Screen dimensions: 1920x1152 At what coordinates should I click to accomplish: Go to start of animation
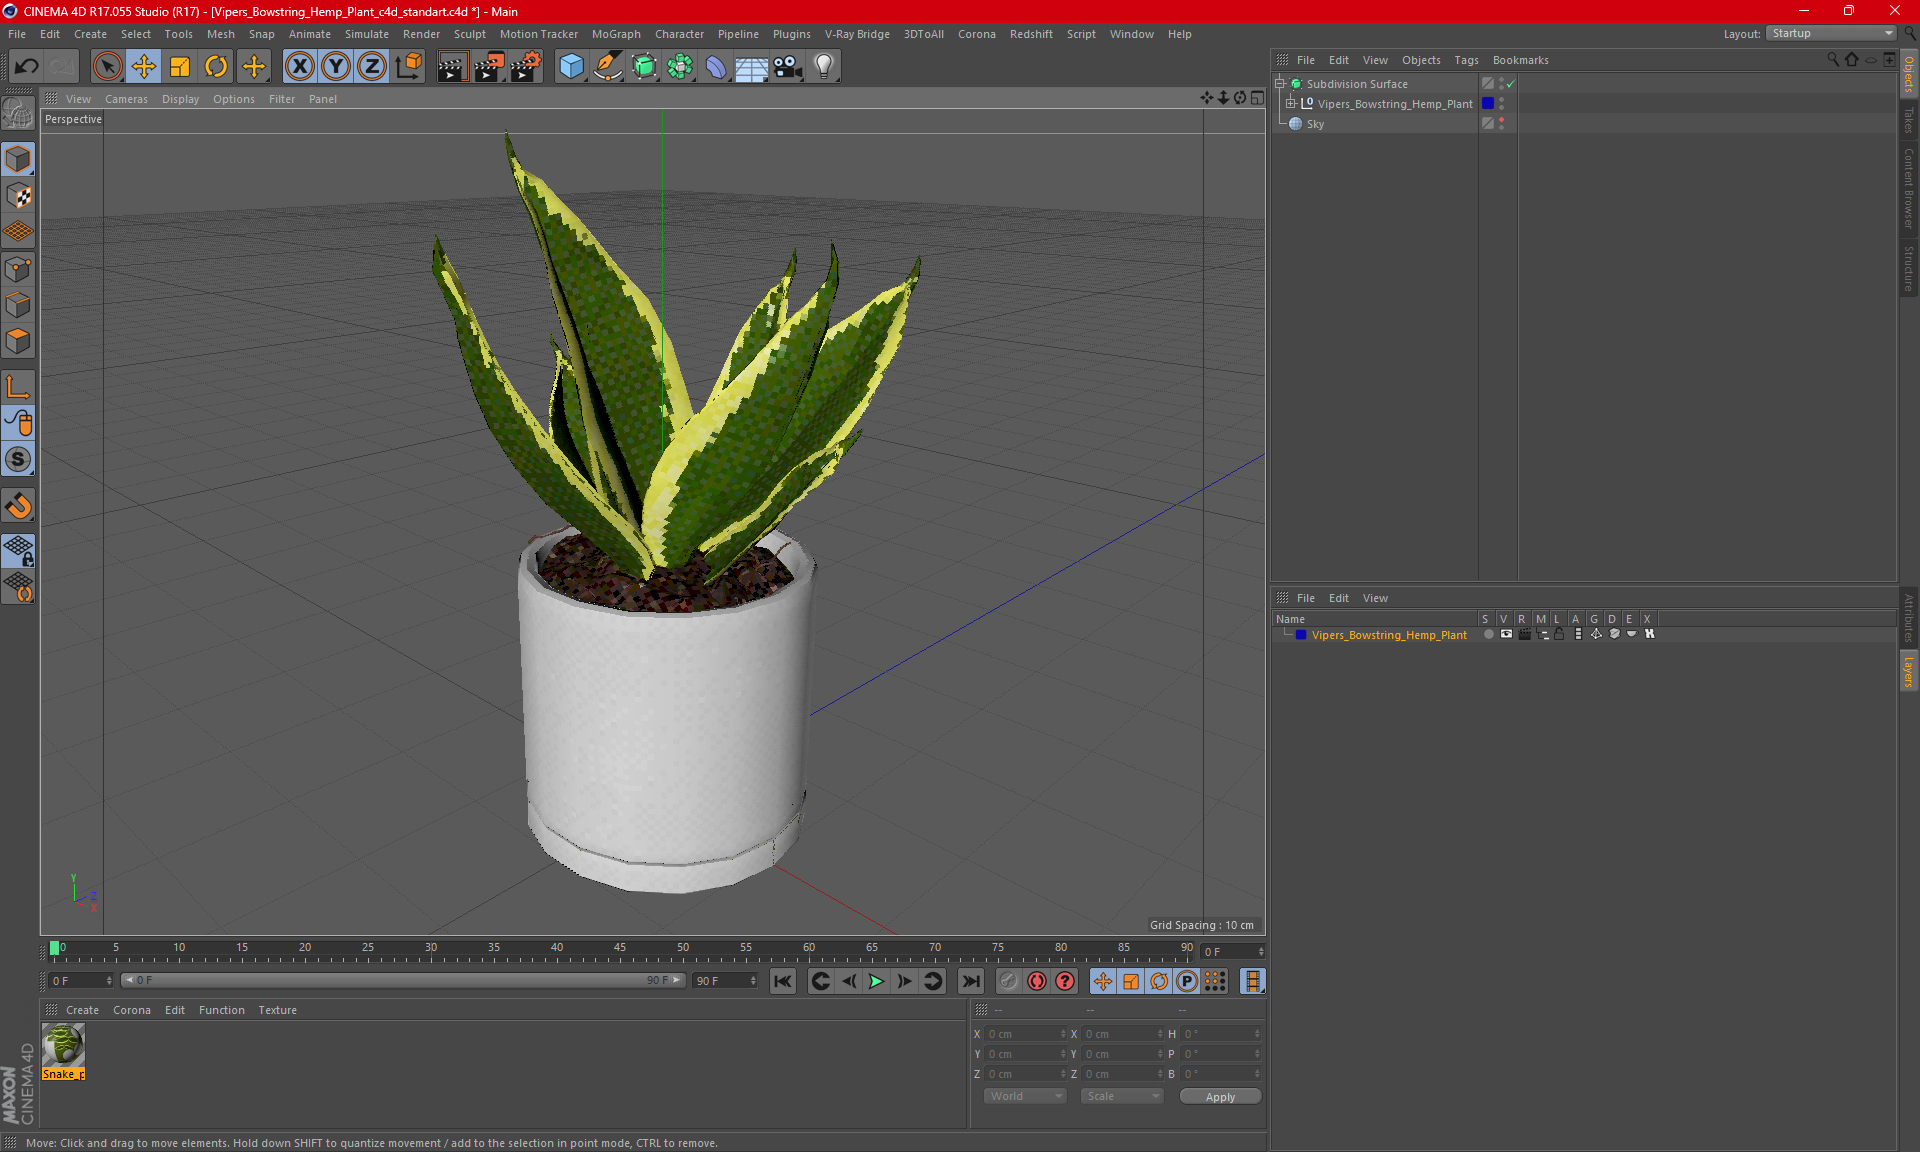tap(783, 981)
